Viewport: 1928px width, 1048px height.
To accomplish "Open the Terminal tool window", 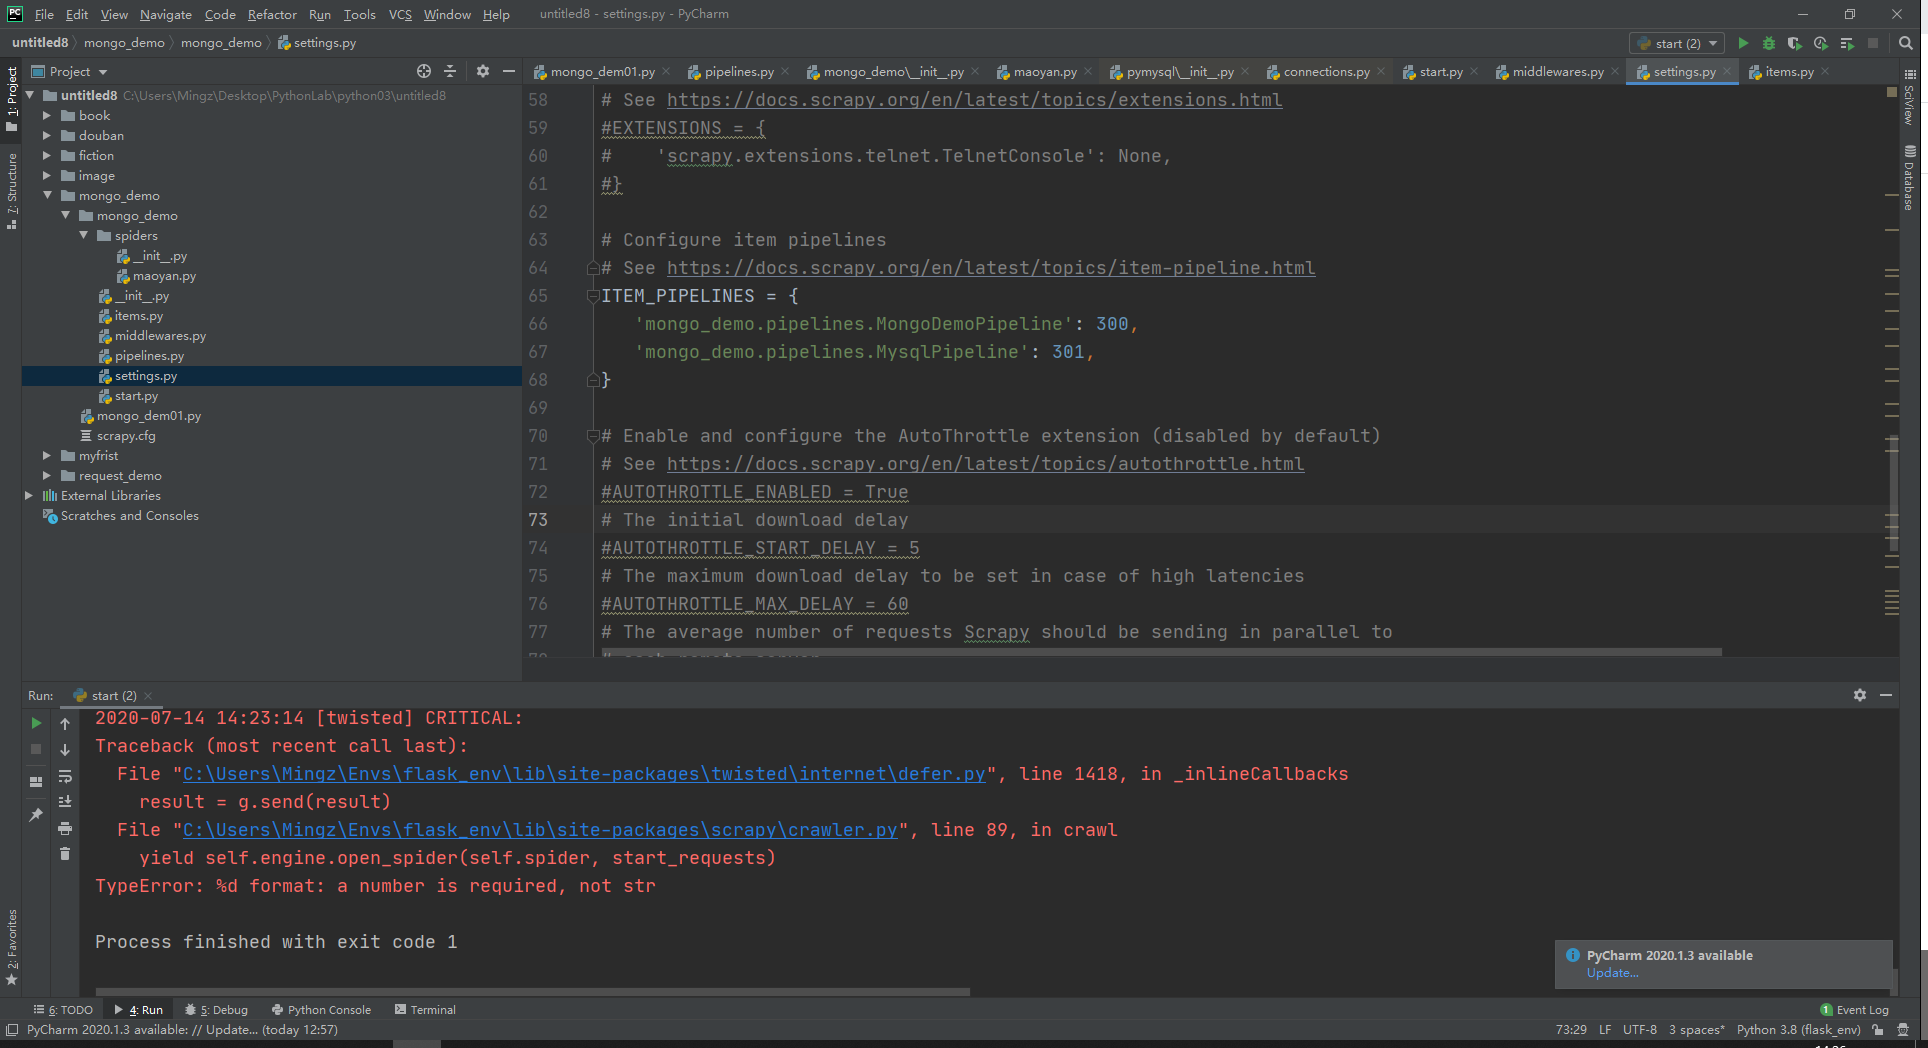I will [x=425, y=1010].
